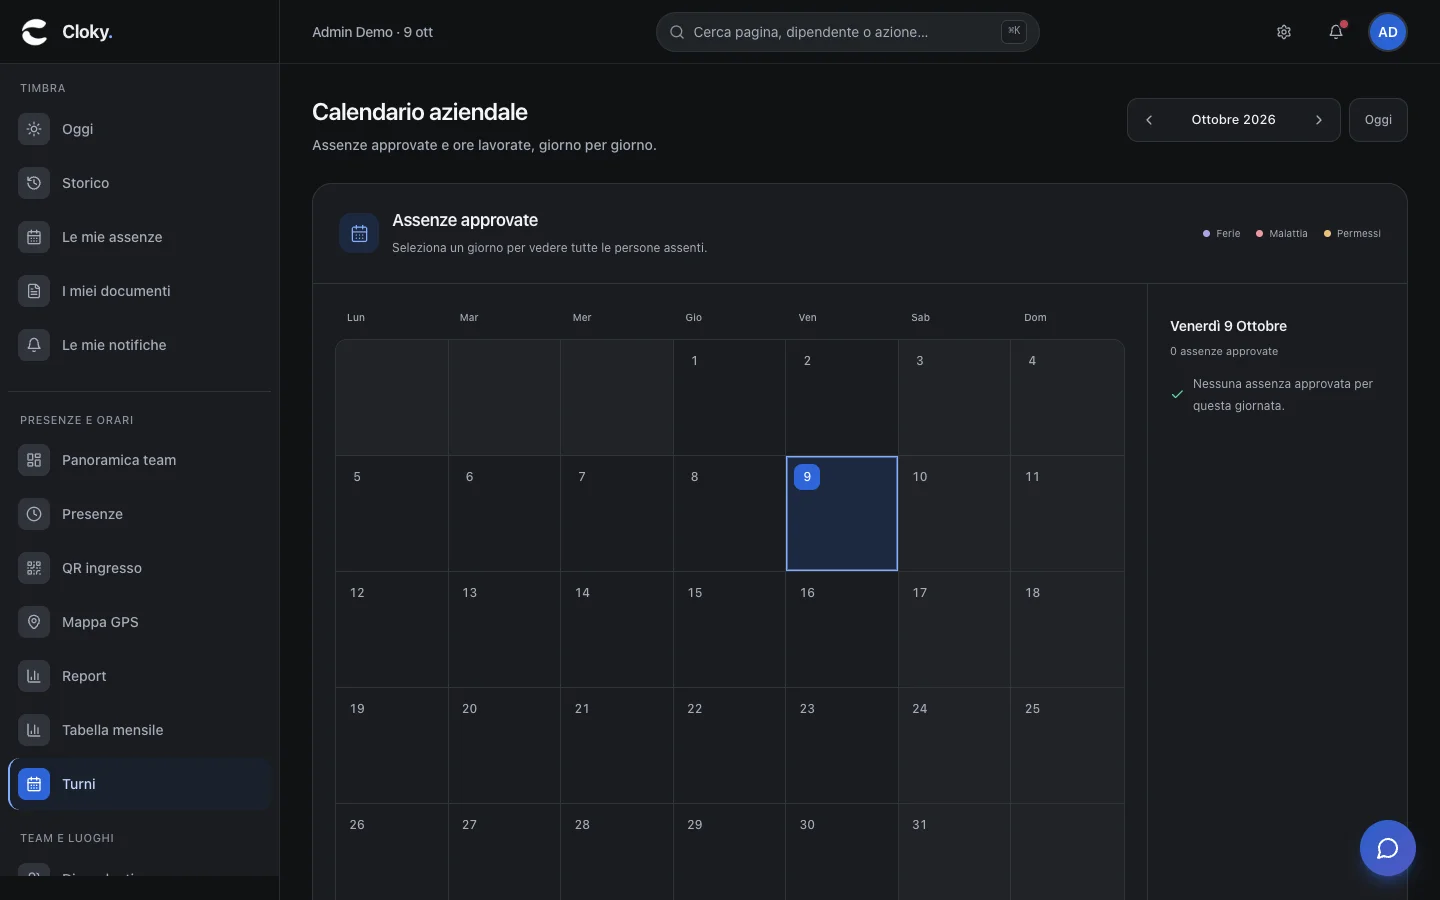Click the Assenze approvate calendar icon
The image size is (1440, 900).
coord(359,233)
